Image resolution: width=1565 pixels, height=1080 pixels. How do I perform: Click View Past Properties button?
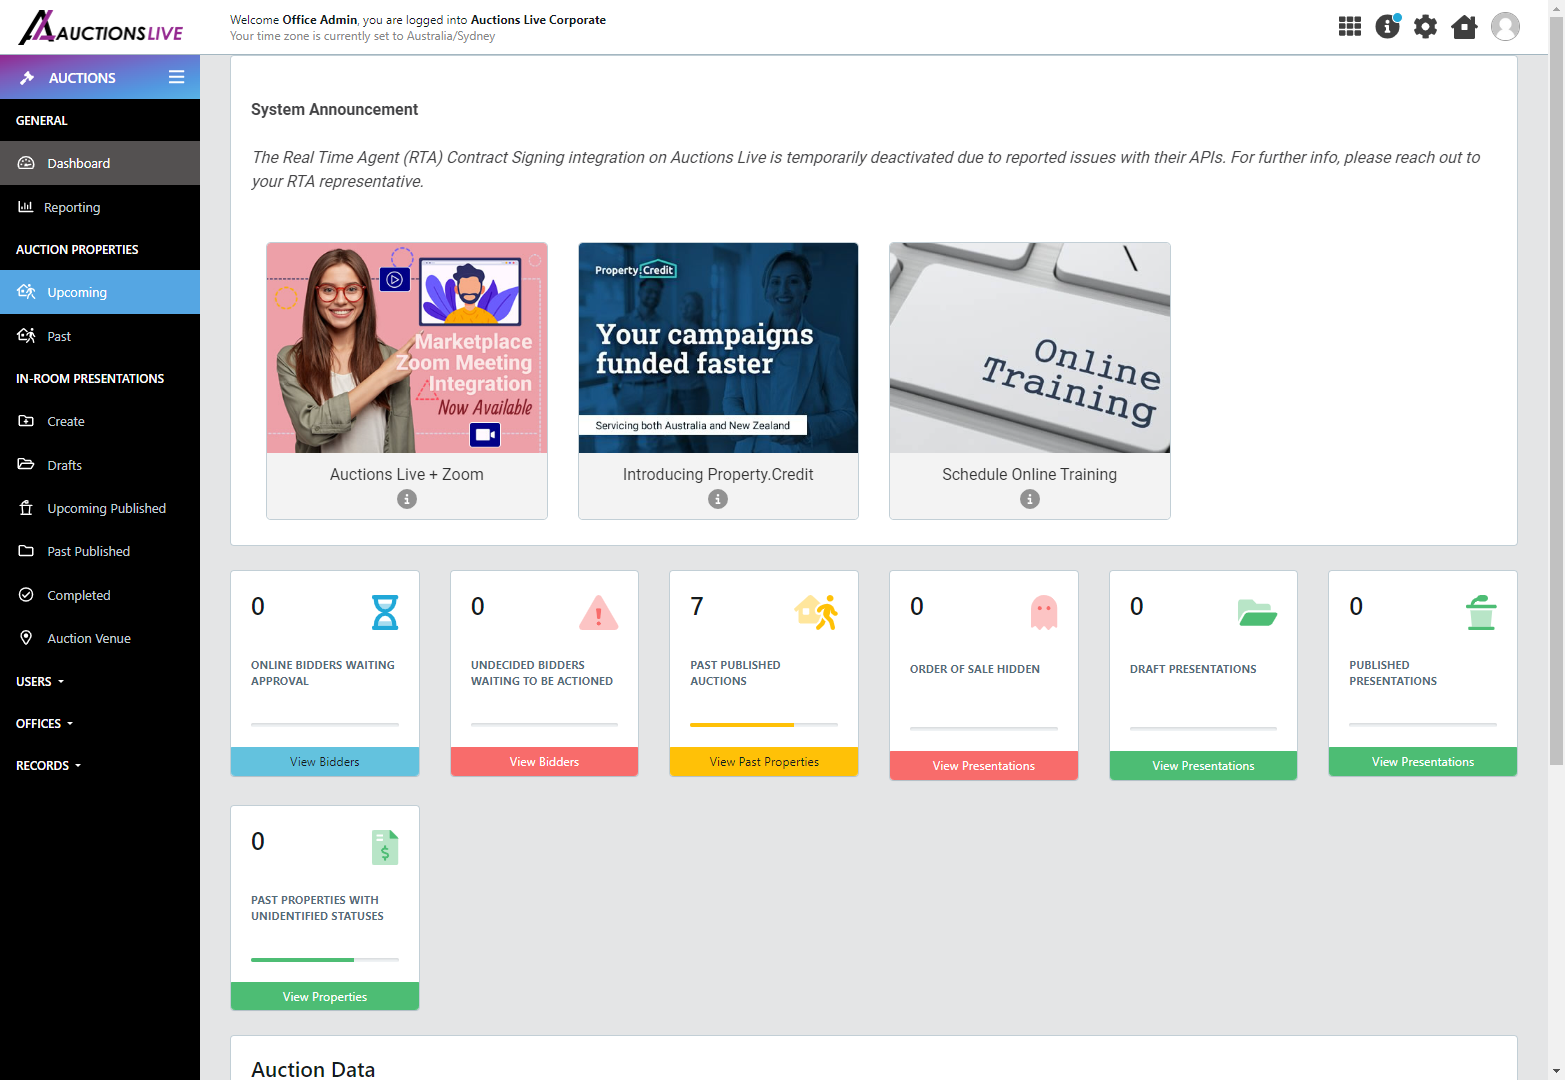764,762
